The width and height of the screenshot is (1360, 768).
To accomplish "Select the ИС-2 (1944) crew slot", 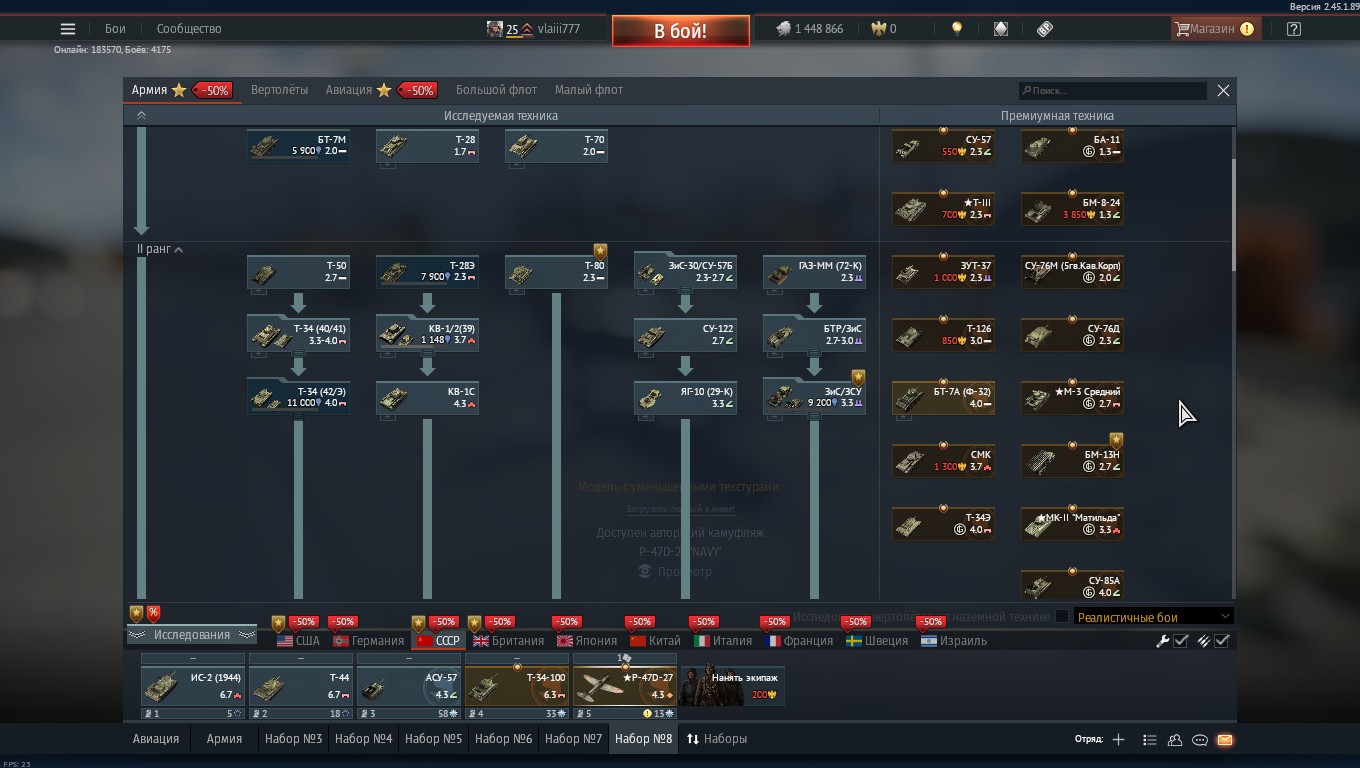I will click(x=193, y=688).
